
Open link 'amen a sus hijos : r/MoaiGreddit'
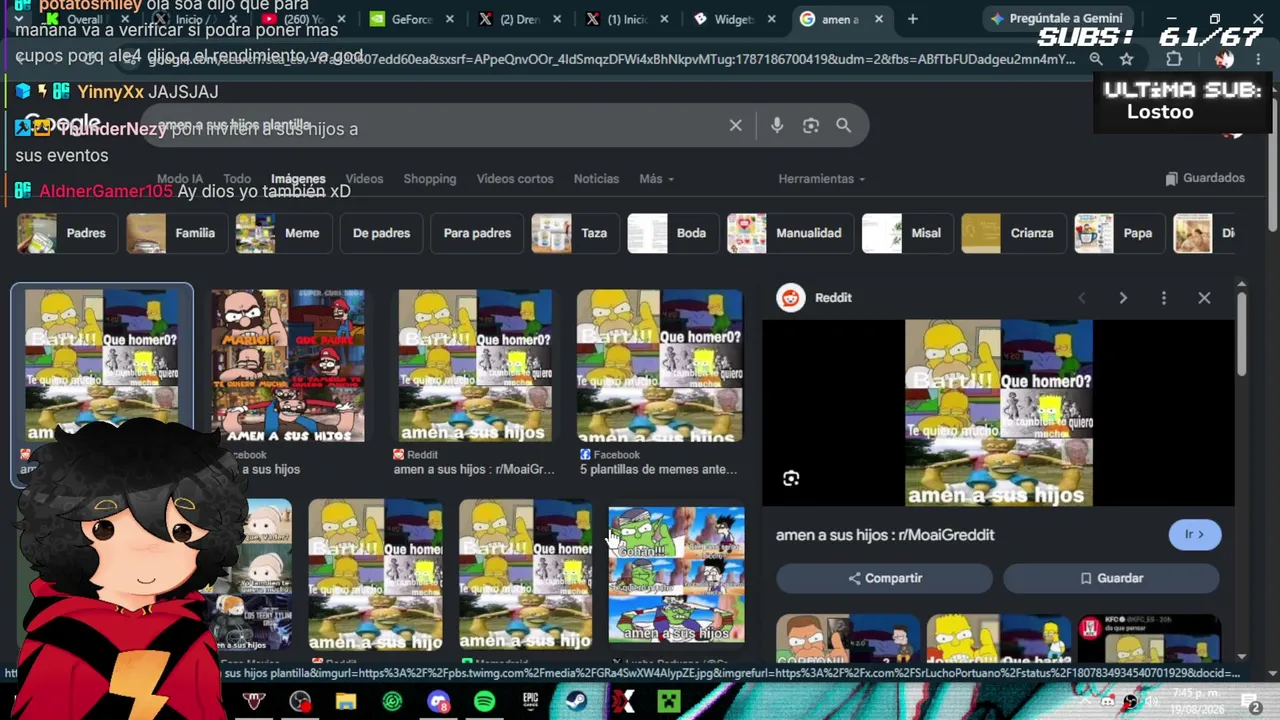885,535
